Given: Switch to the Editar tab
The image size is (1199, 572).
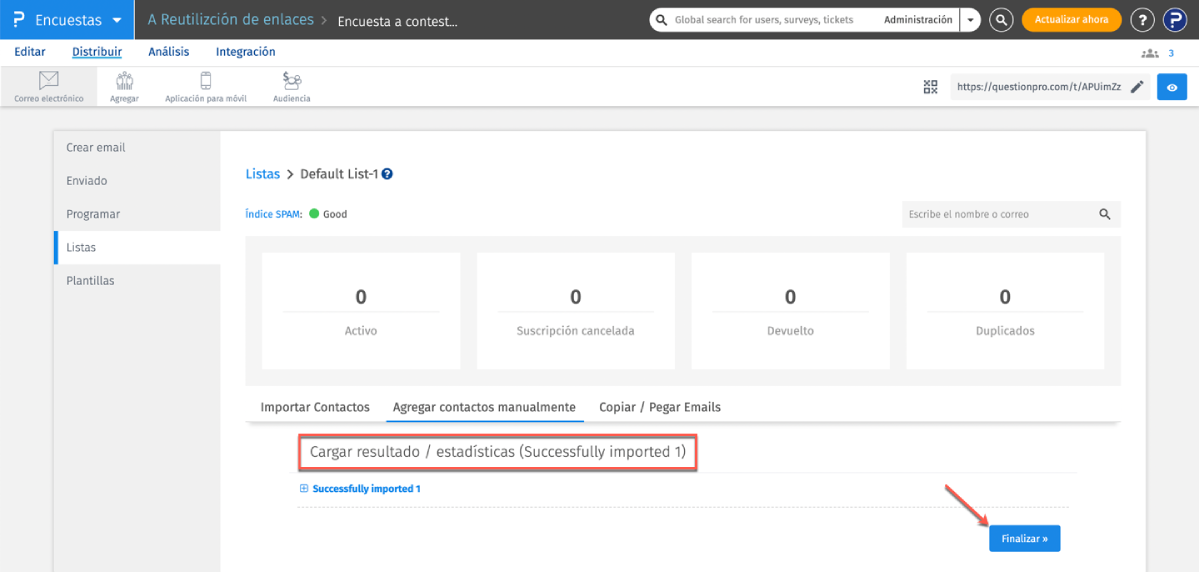Looking at the screenshot, I should tap(30, 52).
